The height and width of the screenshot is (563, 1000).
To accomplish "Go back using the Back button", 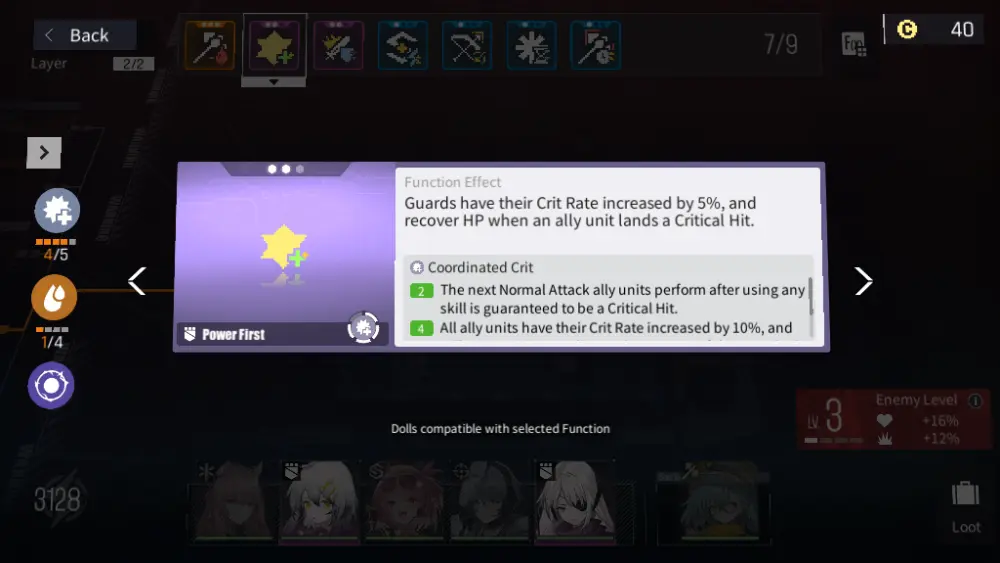I will [84, 35].
